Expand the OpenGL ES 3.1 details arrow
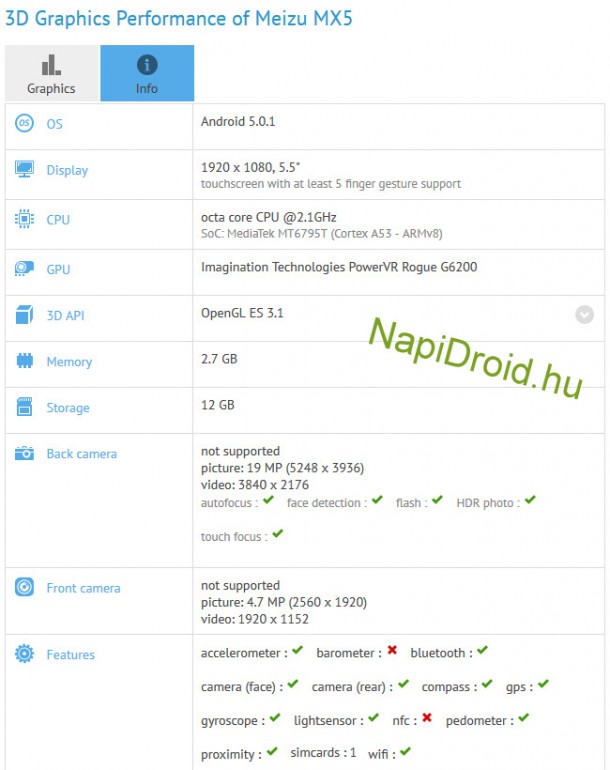Screen dimensions: 610x770 click(584, 314)
